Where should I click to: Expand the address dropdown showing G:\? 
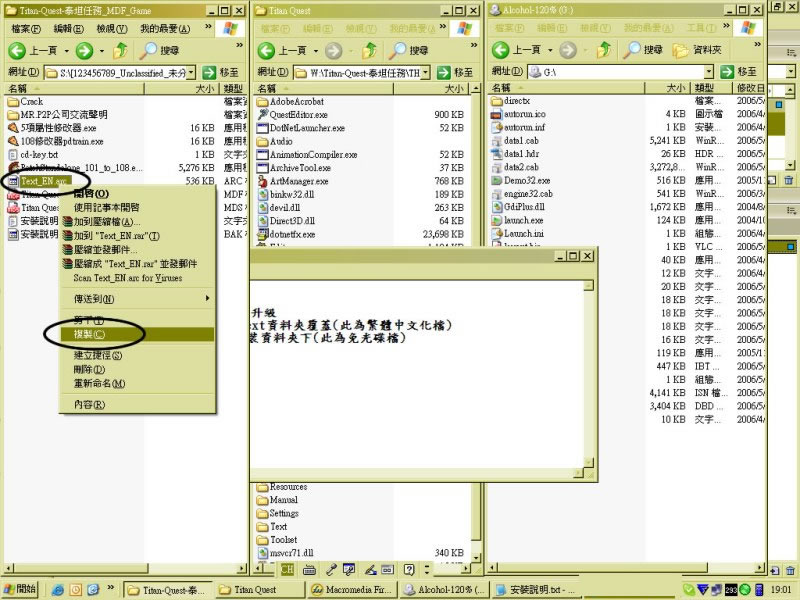[x=724, y=72]
